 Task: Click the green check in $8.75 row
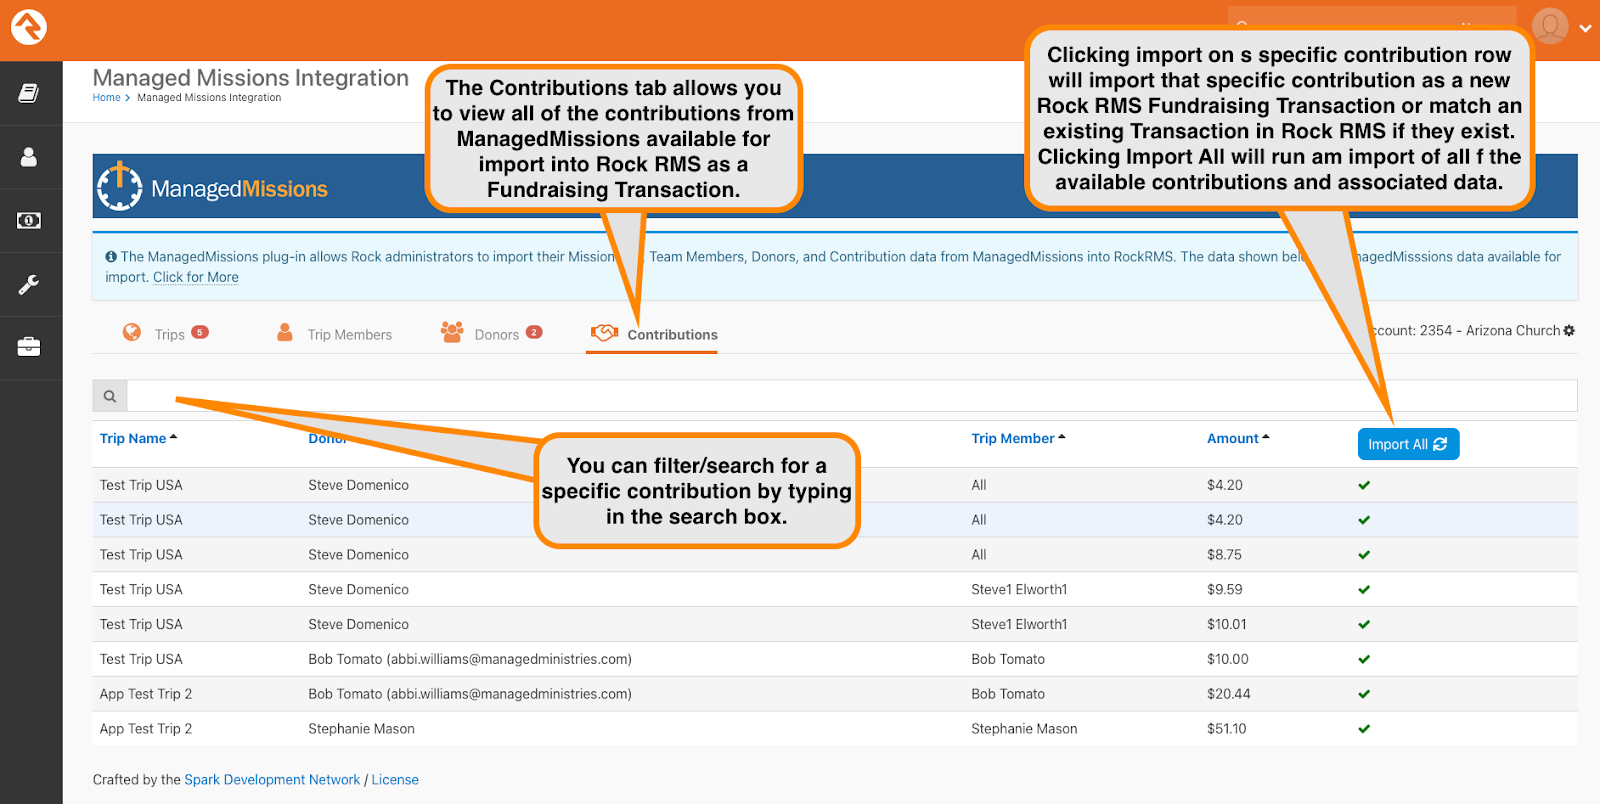pos(1364,555)
